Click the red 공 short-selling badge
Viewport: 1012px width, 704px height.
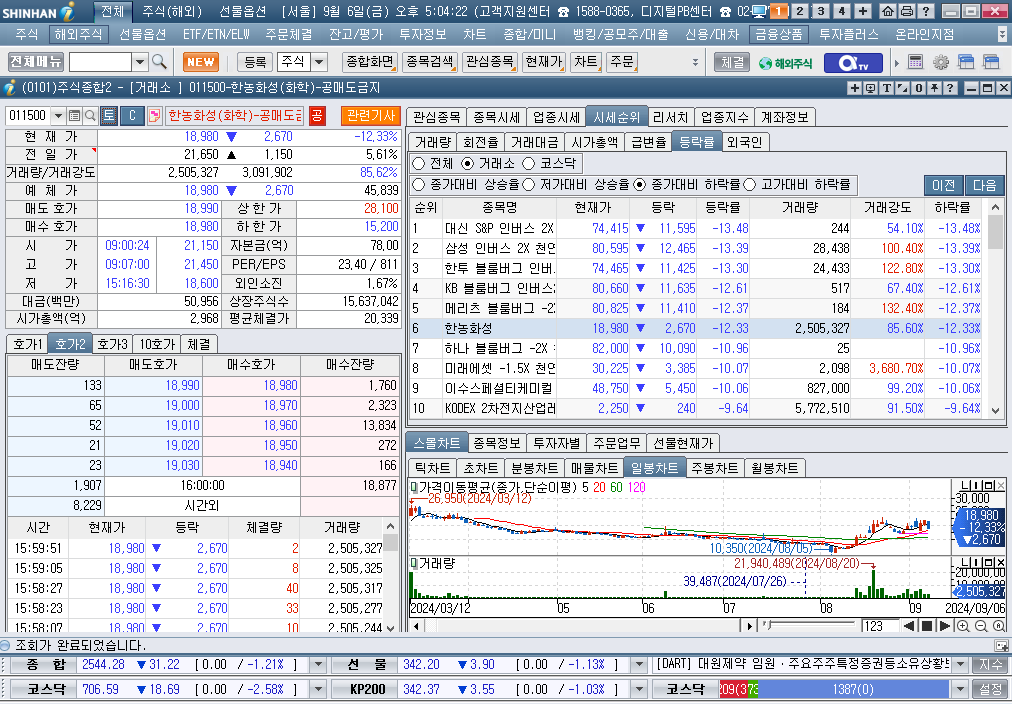(x=317, y=116)
